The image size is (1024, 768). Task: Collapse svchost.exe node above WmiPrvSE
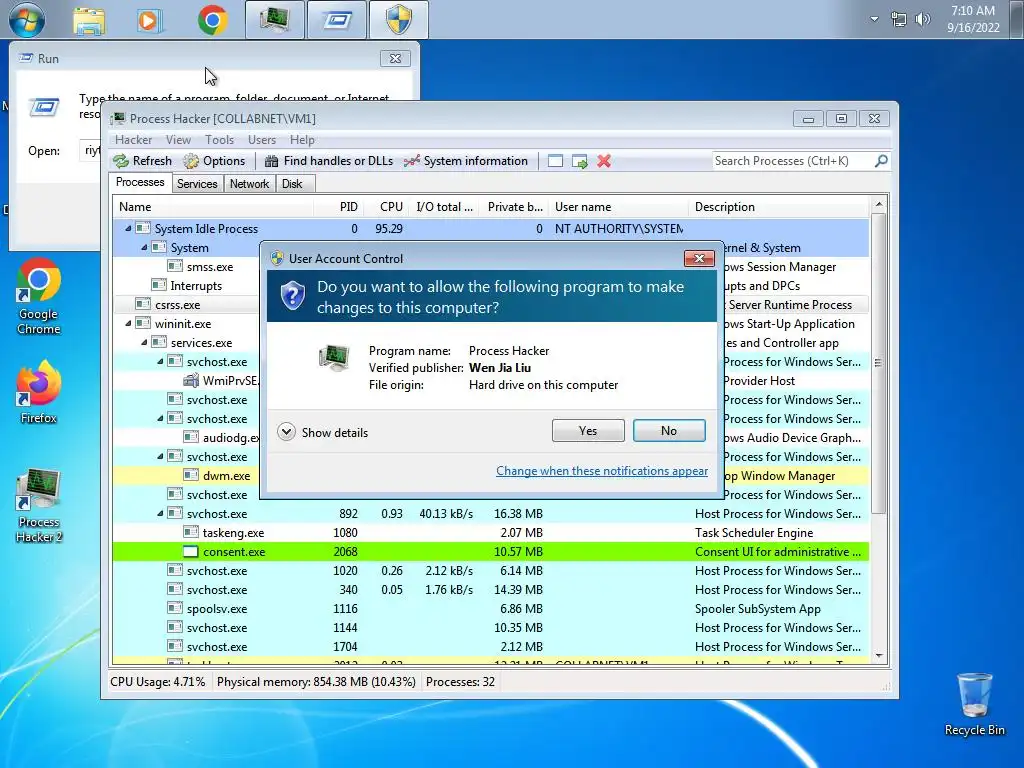click(x=160, y=361)
